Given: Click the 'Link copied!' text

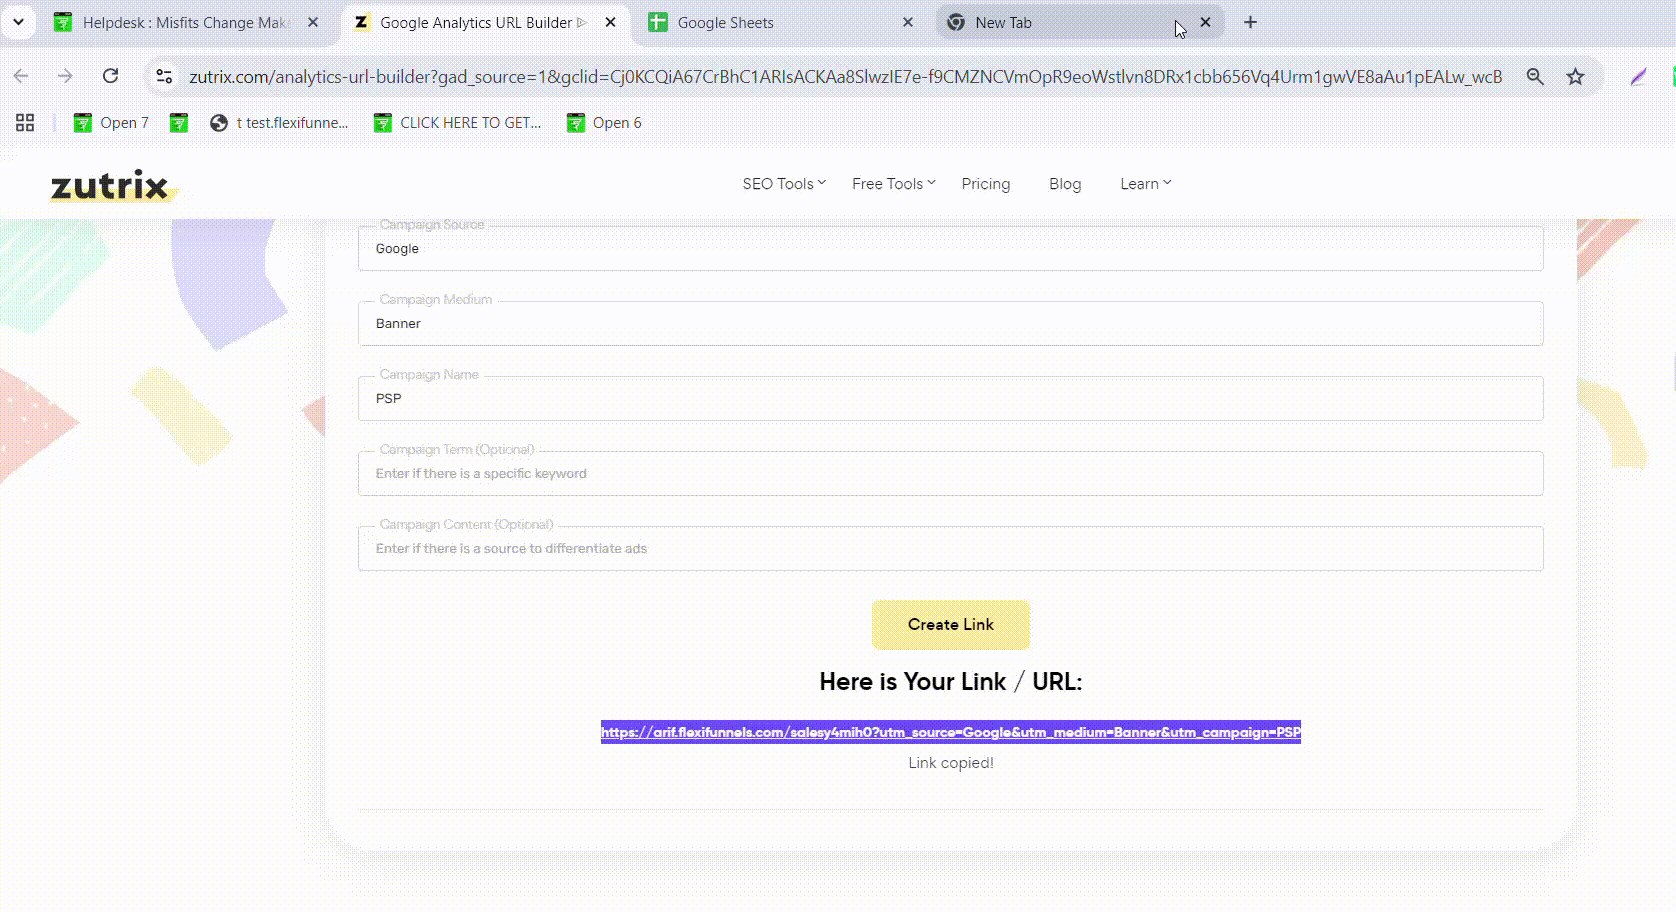Looking at the screenshot, I should point(950,763).
